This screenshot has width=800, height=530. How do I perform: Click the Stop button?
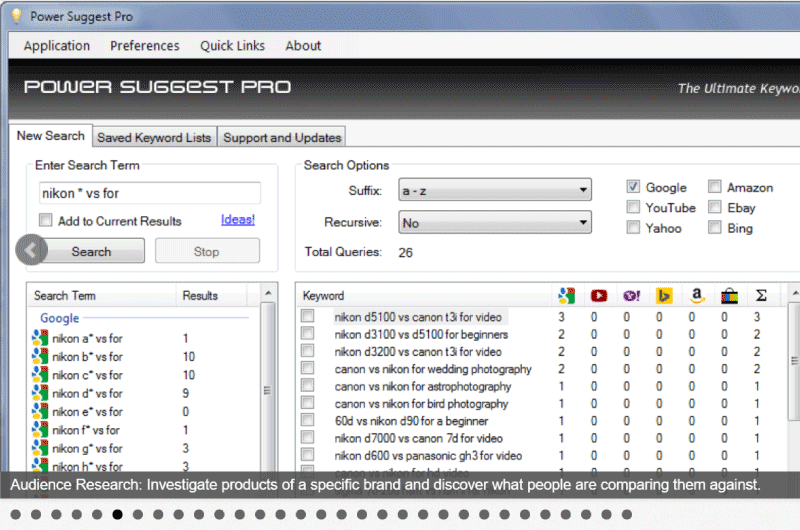tap(207, 251)
